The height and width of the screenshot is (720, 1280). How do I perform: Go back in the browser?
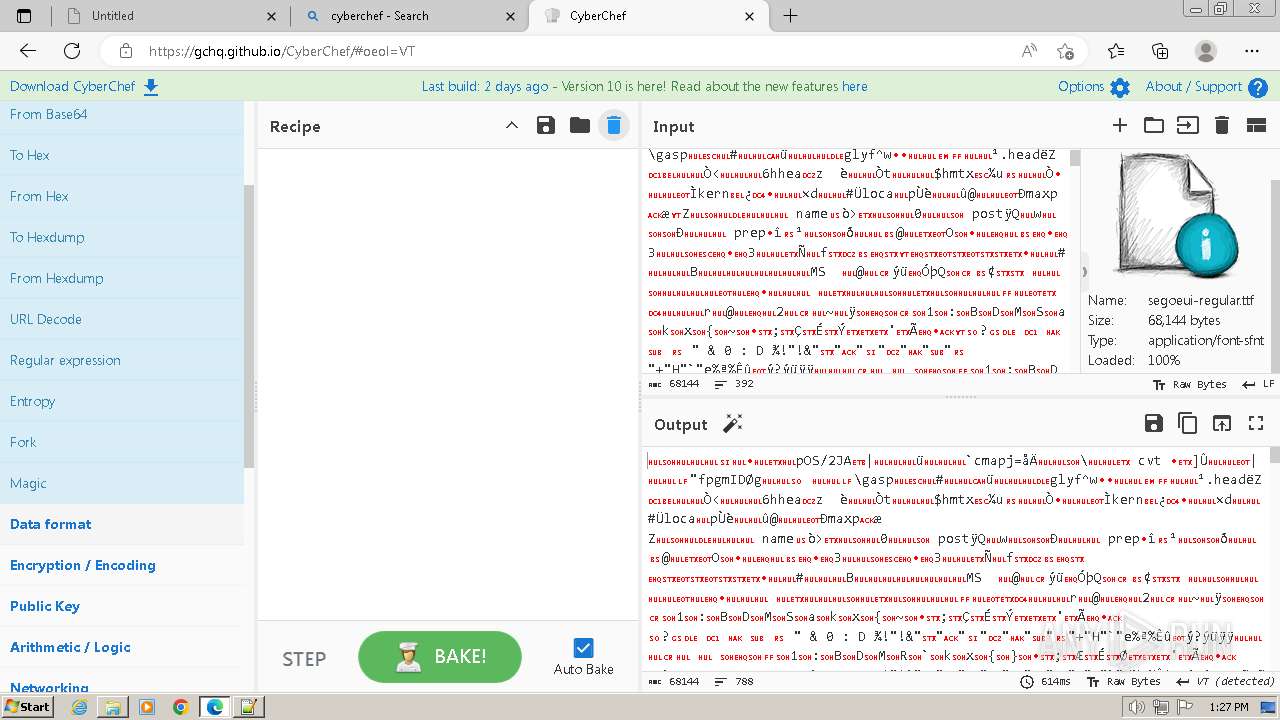pyautogui.click(x=28, y=51)
